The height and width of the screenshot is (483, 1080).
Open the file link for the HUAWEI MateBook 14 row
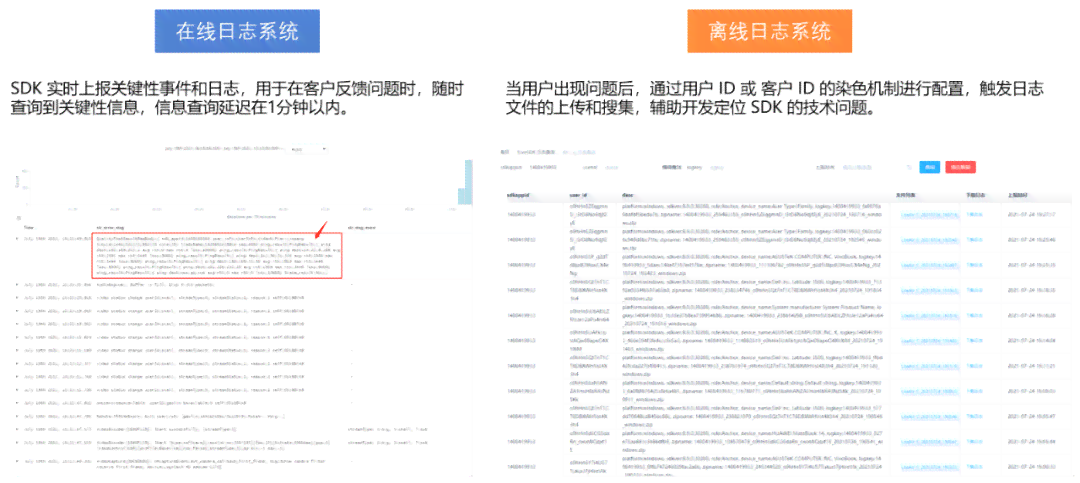tap(929, 441)
